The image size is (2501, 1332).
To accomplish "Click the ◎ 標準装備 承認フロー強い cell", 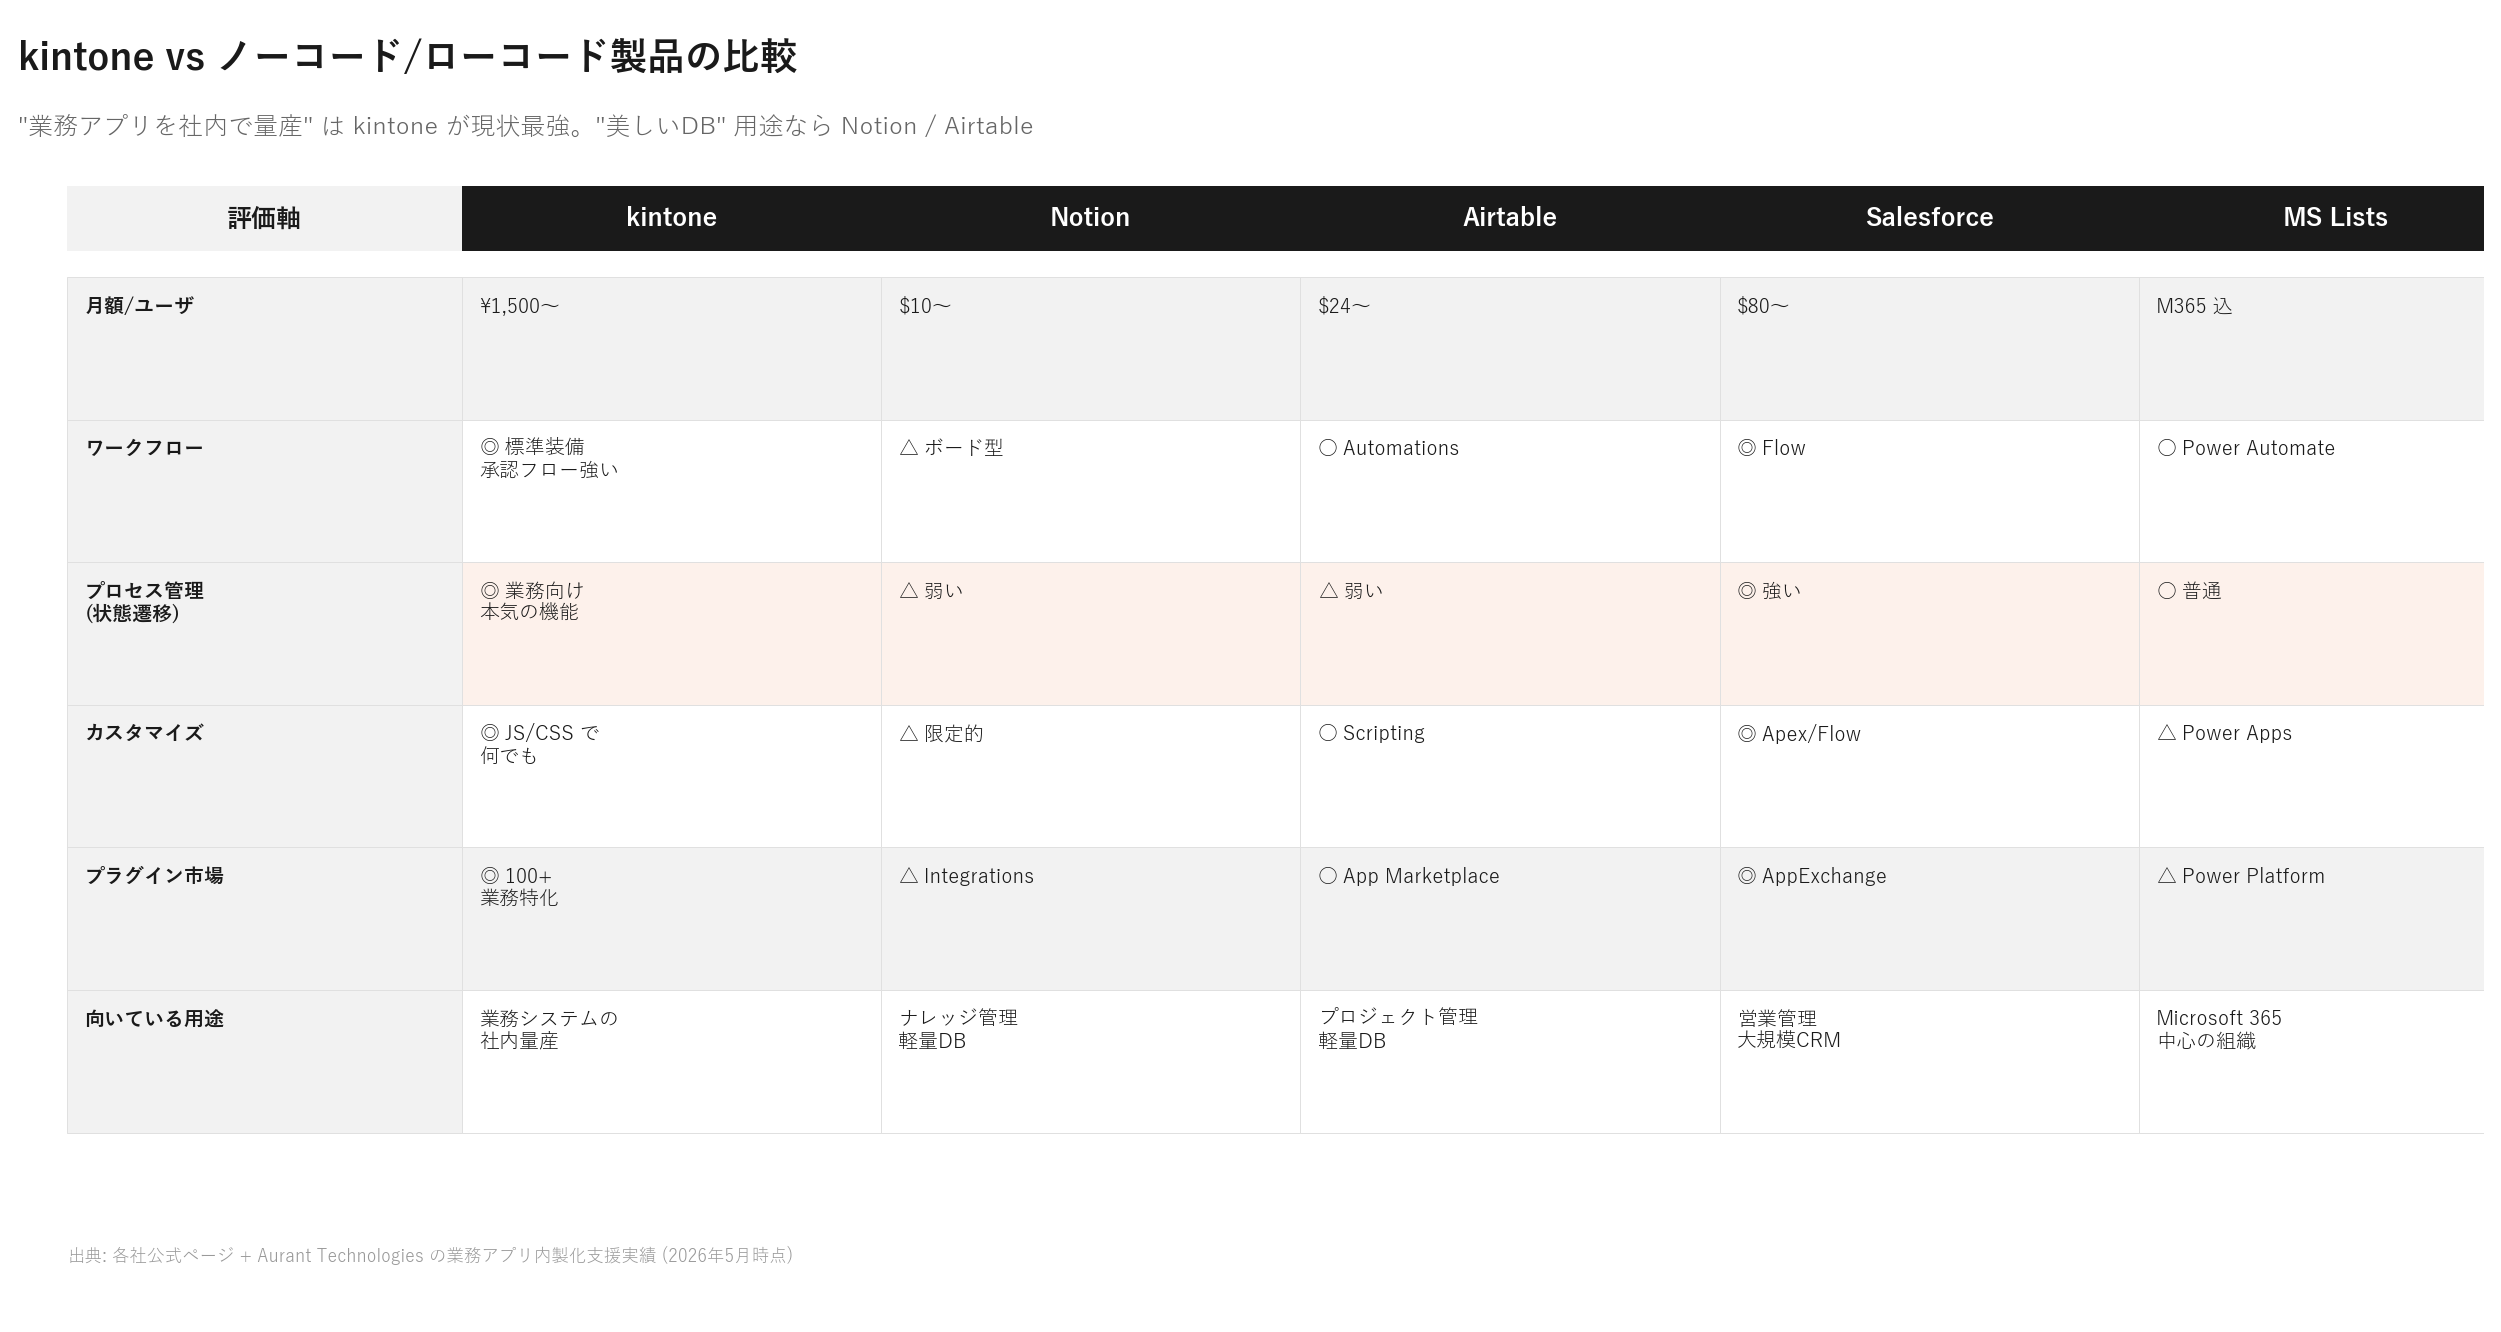I will [x=671, y=491].
